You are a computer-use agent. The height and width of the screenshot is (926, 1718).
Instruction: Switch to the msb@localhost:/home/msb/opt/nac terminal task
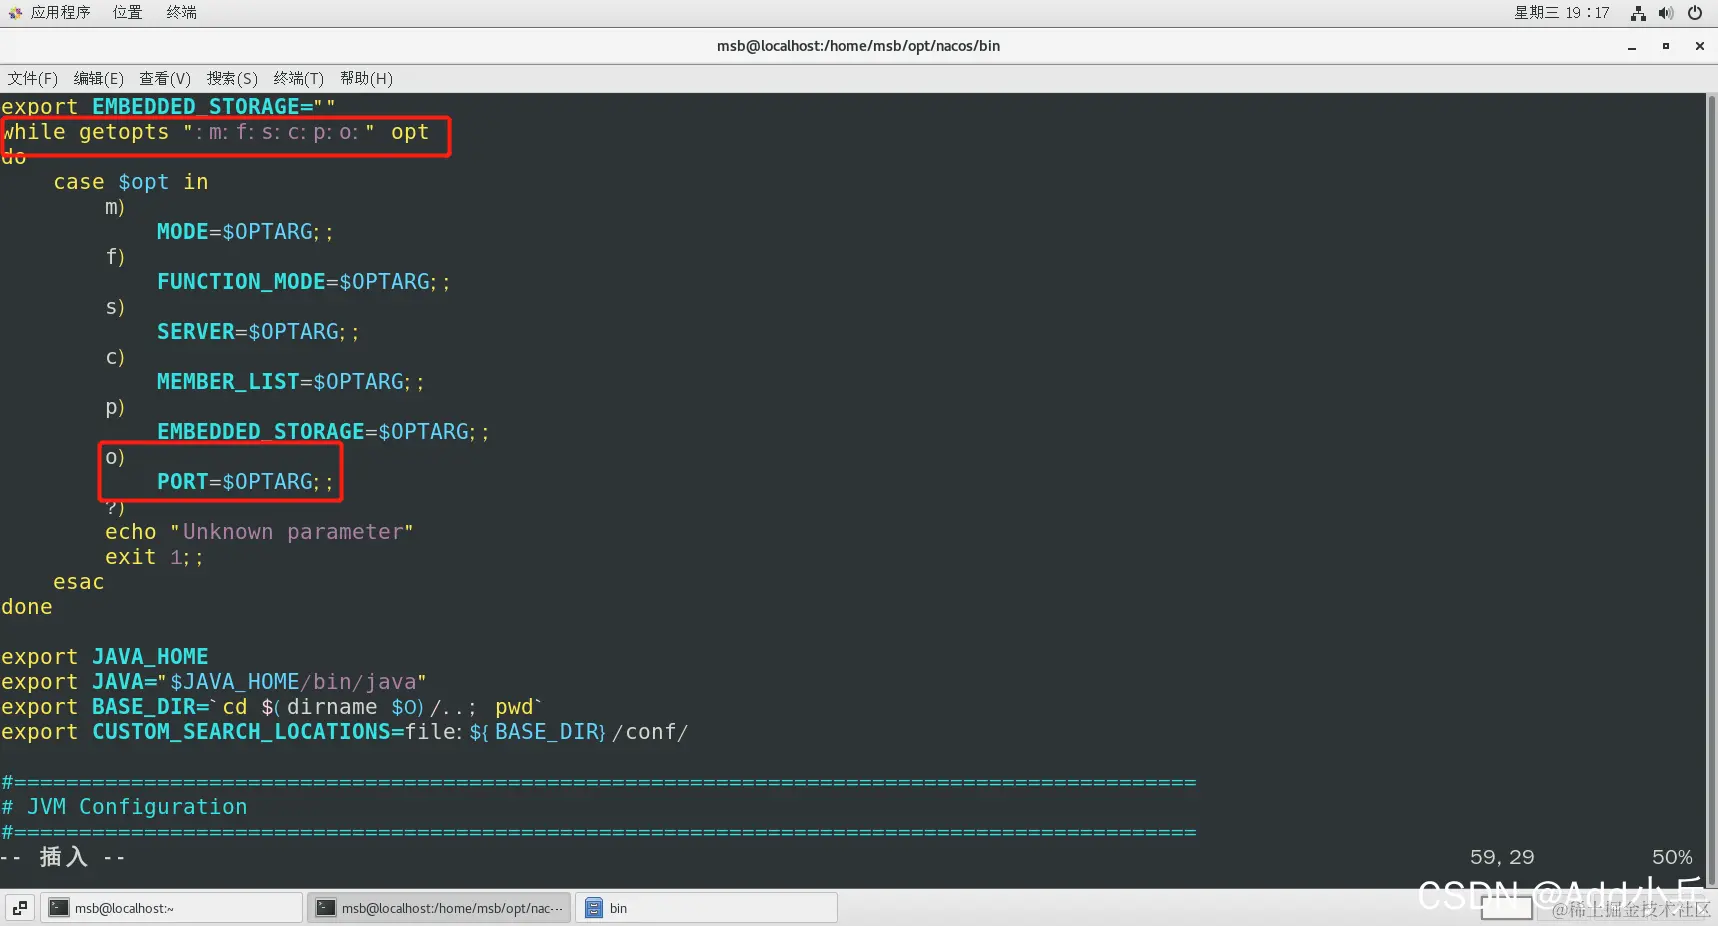click(439, 908)
